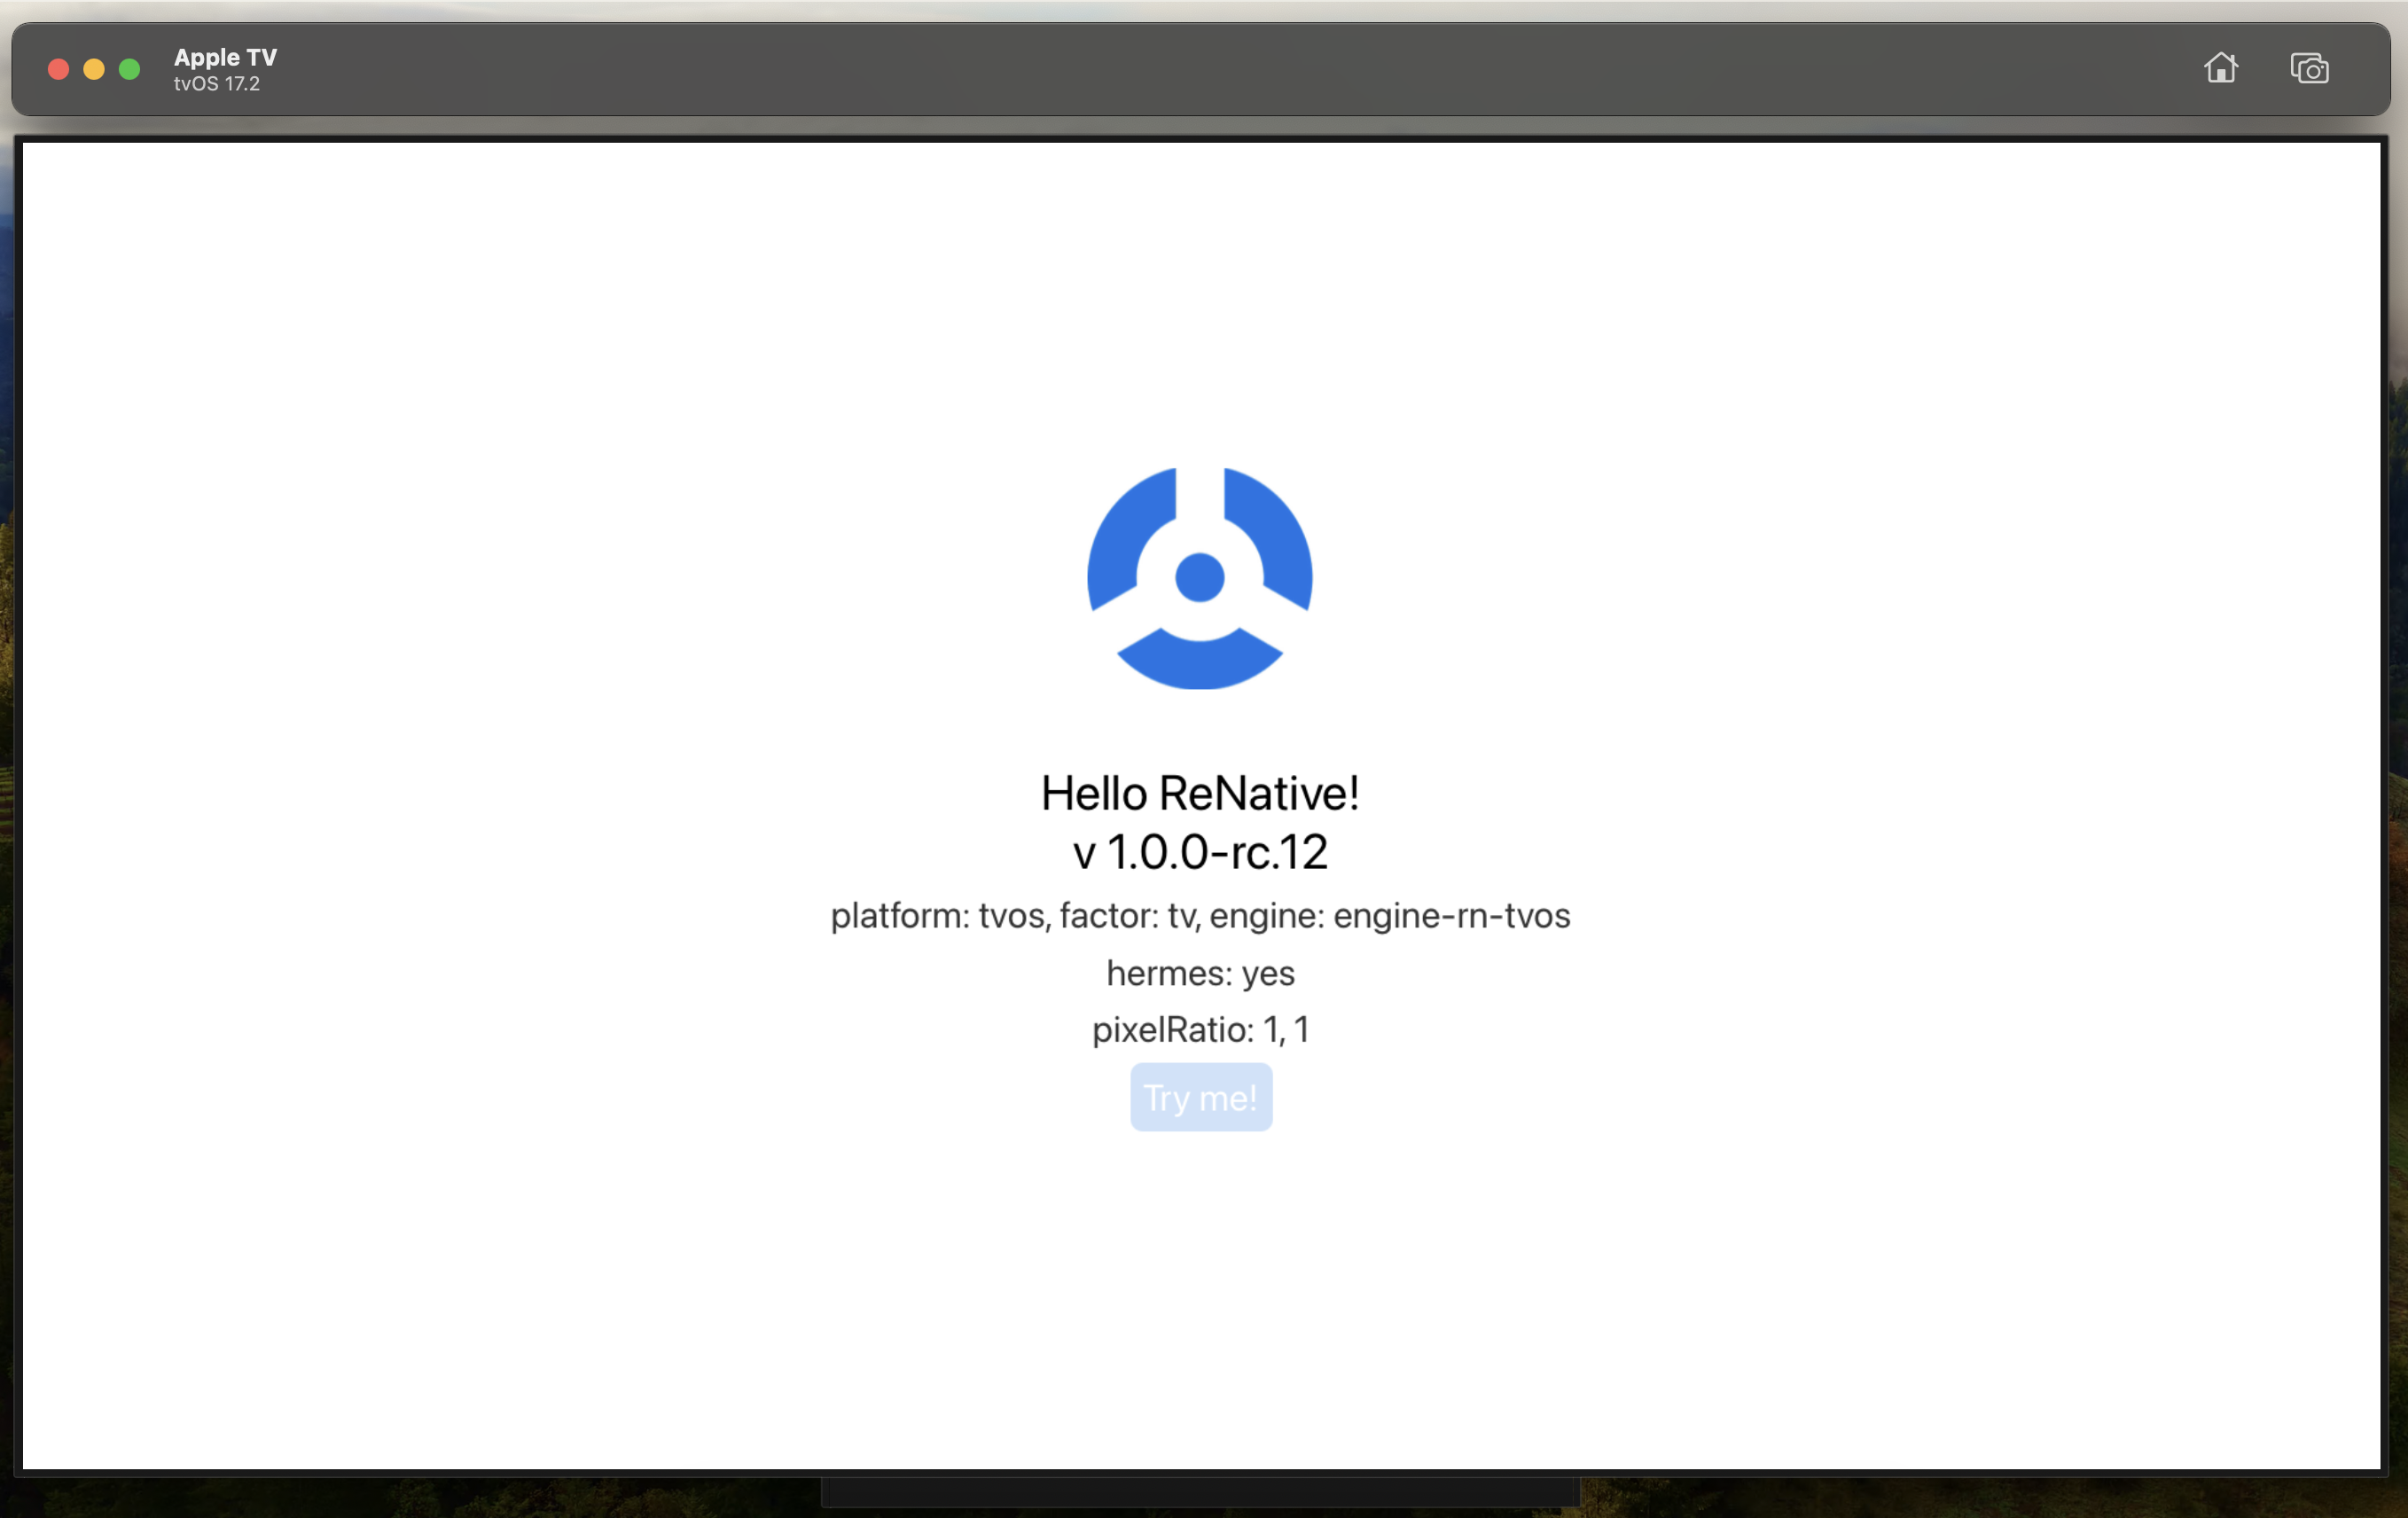Click the blank white area below the button
The height and width of the screenshot is (1518, 2408).
pyautogui.click(x=1200, y=1300)
